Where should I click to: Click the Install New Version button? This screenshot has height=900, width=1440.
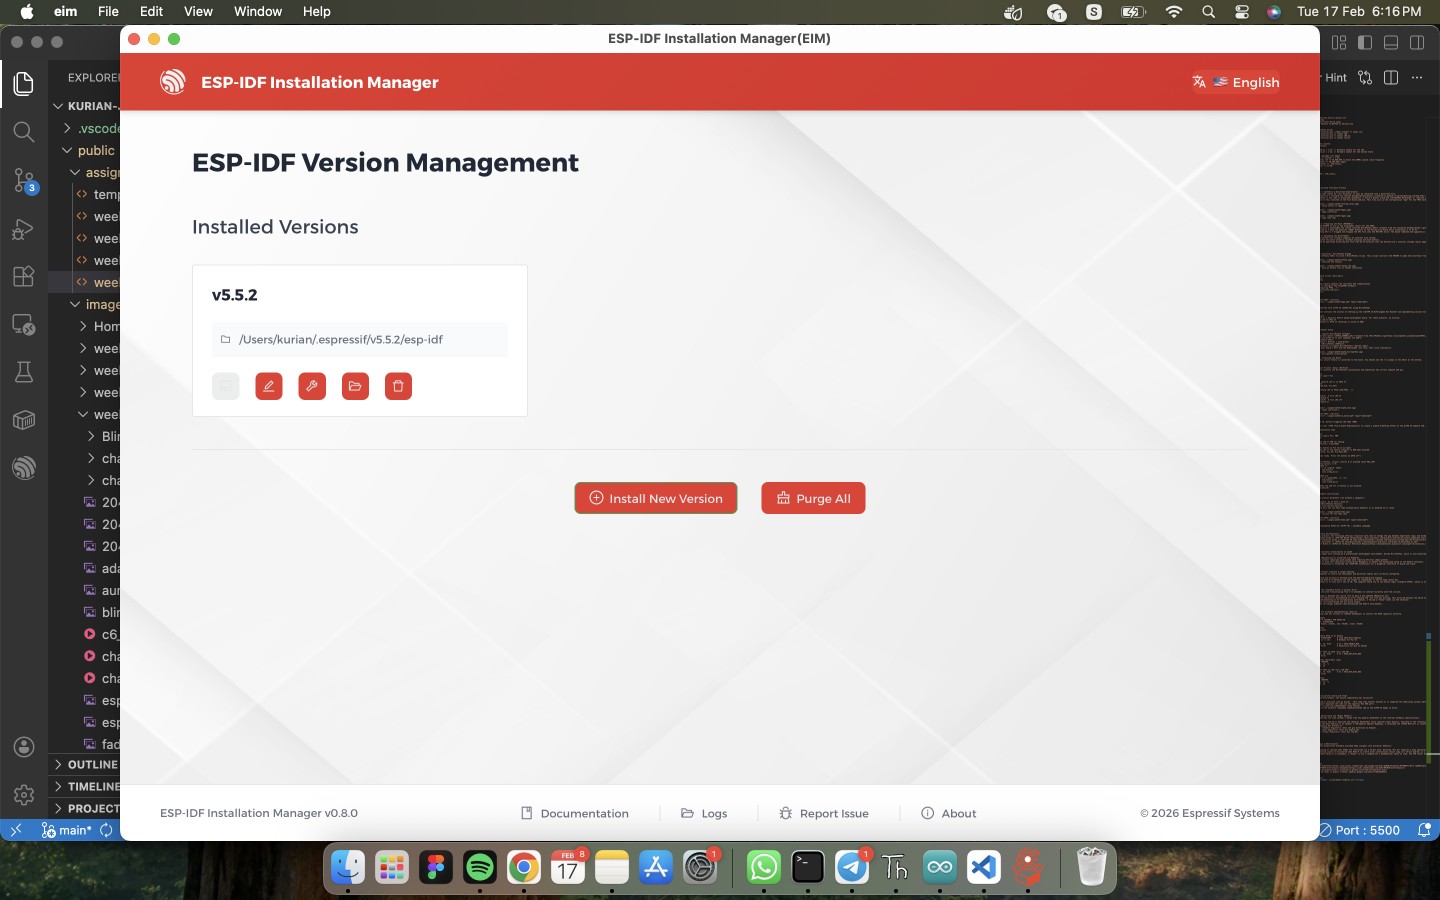click(x=656, y=498)
